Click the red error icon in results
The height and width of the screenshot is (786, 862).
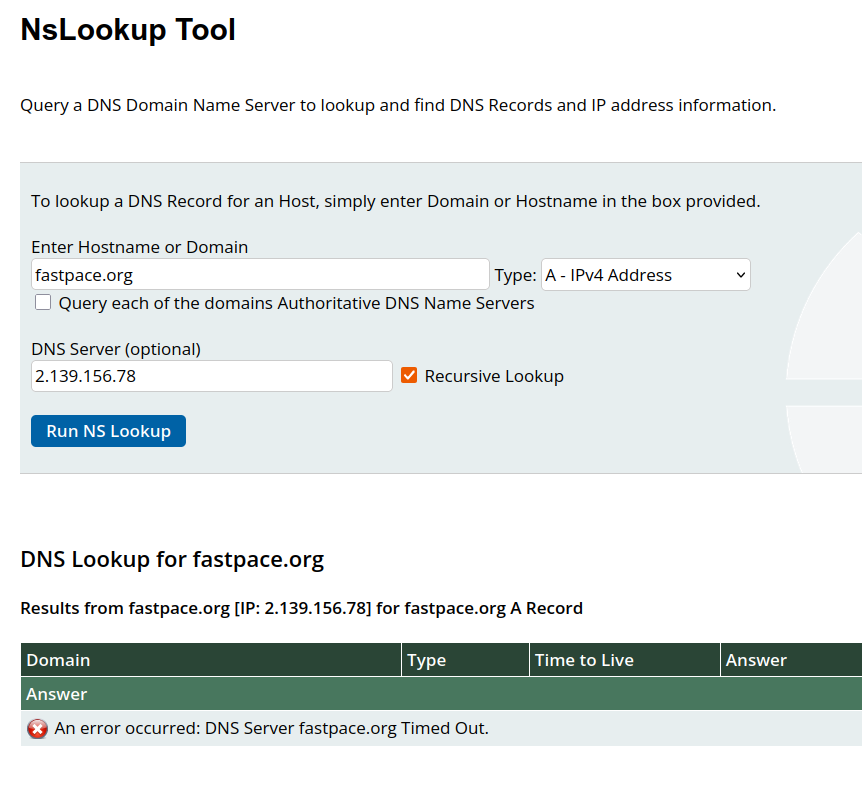click(x=37, y=729)
